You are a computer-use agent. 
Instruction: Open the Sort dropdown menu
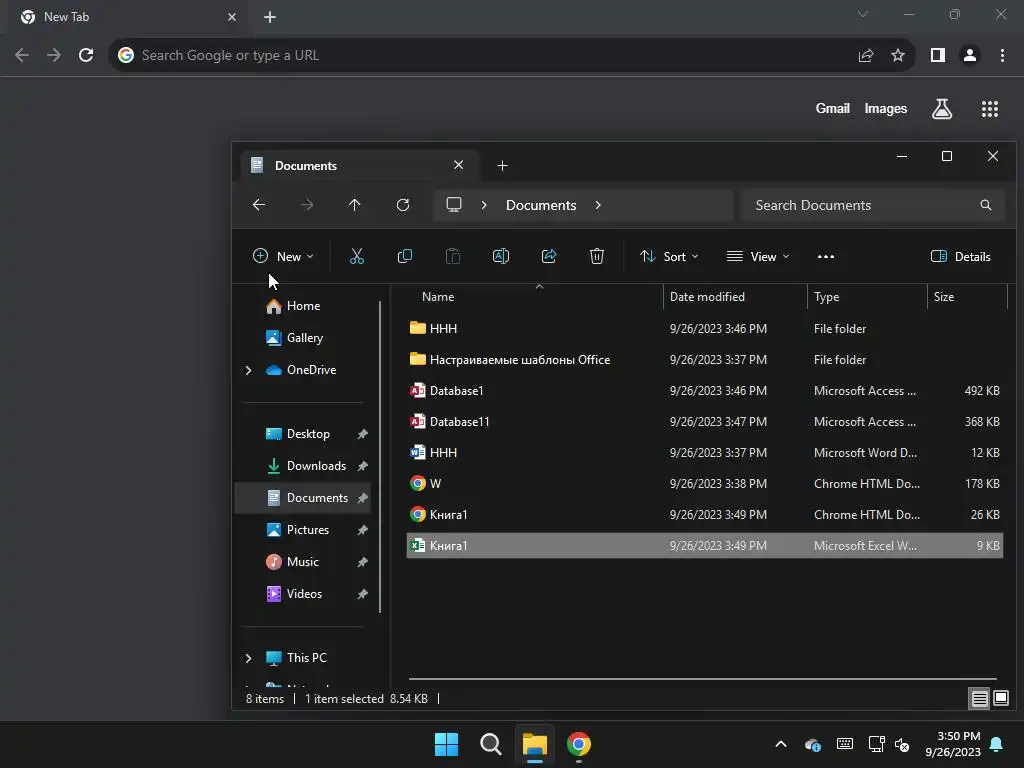pyautogui.click(x=669, y=257)
